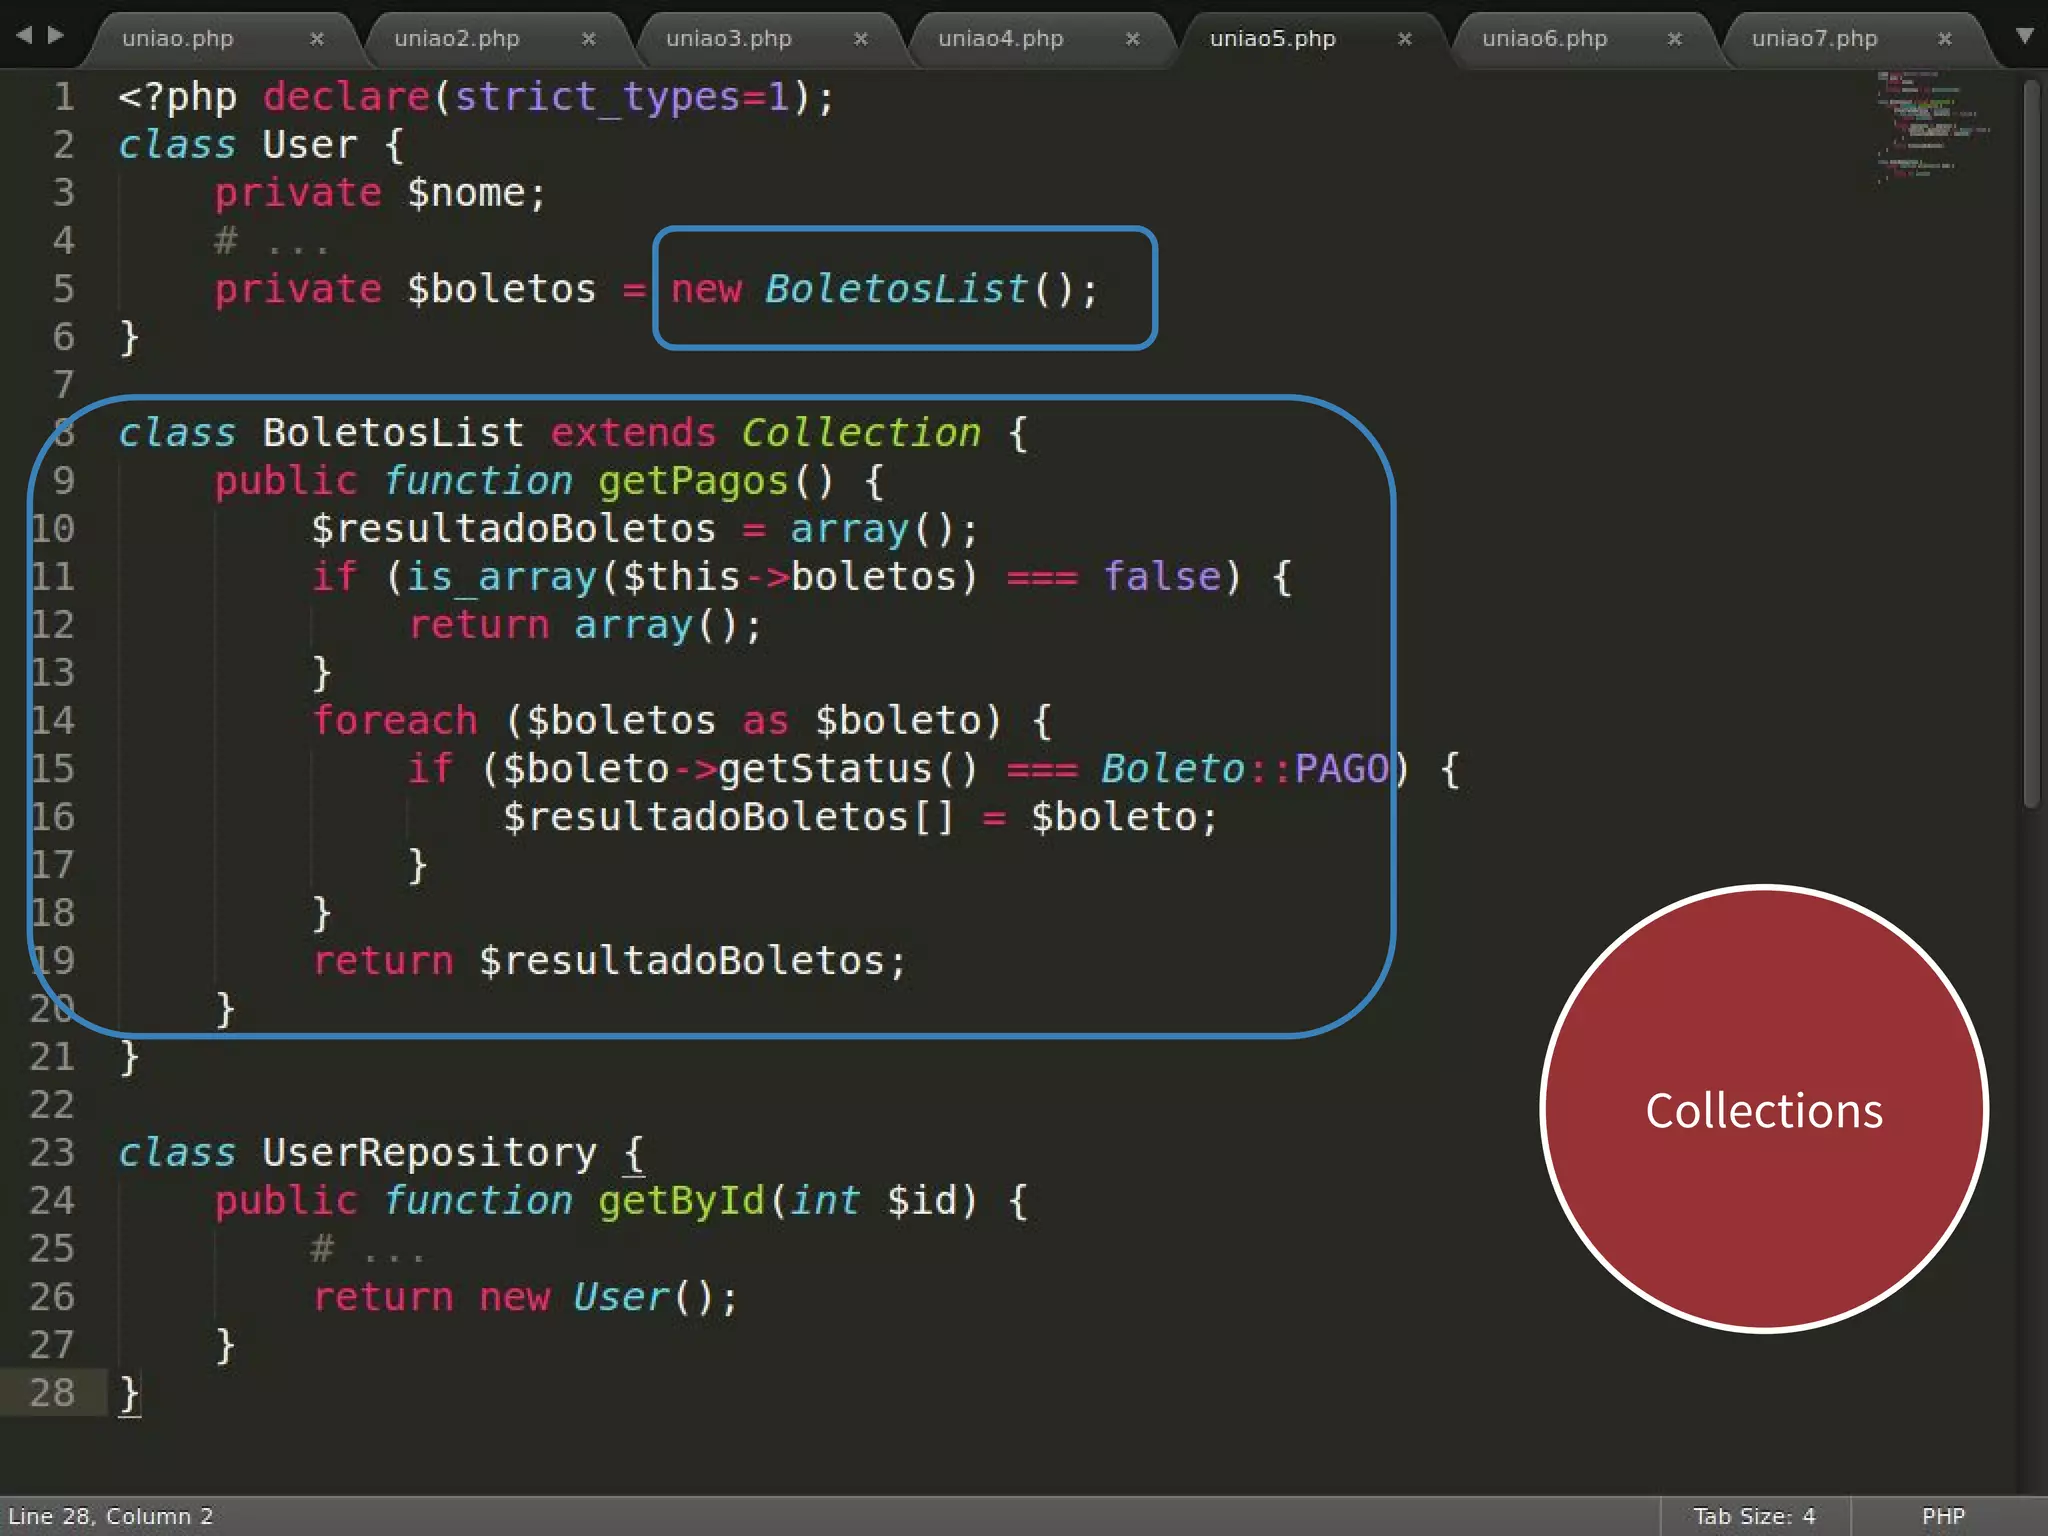Viewport: 2048px width, 1536px height.
Task: Close the uniao4.php tab
Action: [1133, 39]
